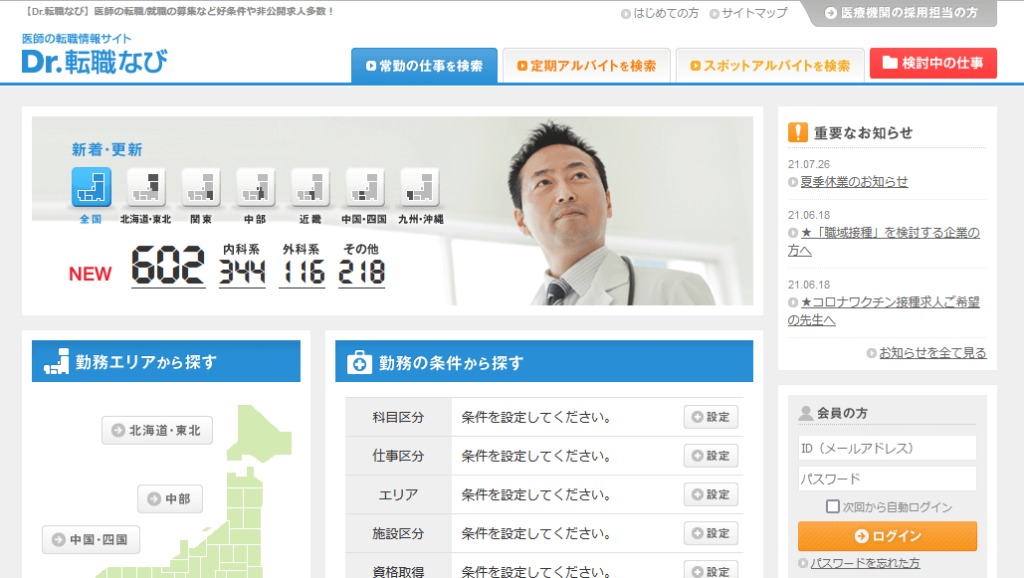Open the スポットアルバイトを検索 tab
This screenshot has width=1024, height=578.
pos(770,62)
